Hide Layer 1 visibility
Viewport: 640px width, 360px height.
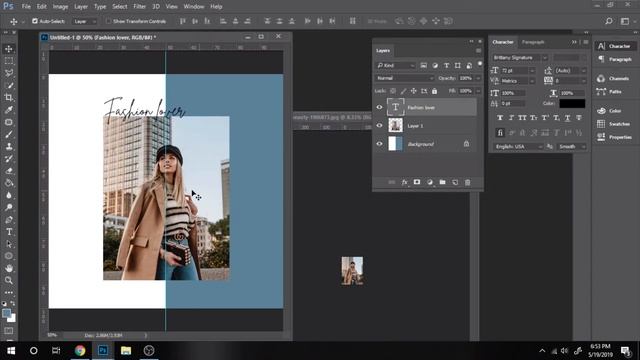pyautogui.click(x=379, y=125)
